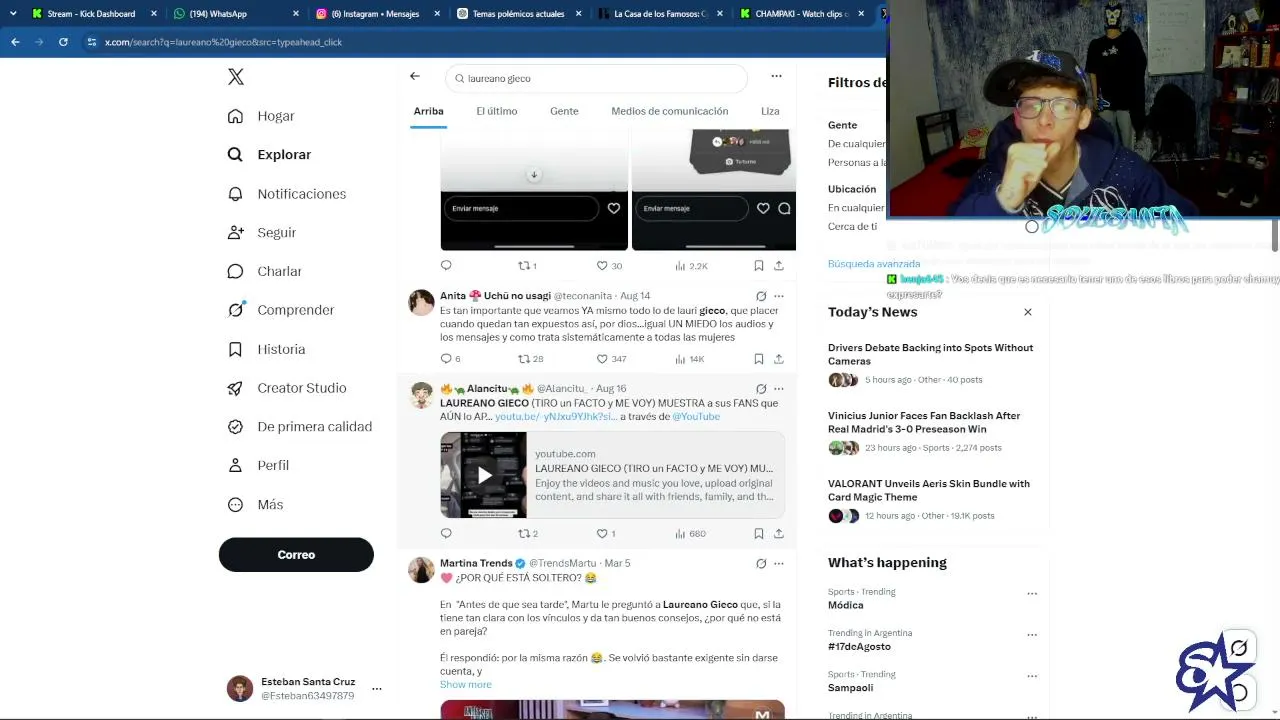Open more options on Alancitu's tweet
This screenshot has width=1280, height=720.
point(779,389)
